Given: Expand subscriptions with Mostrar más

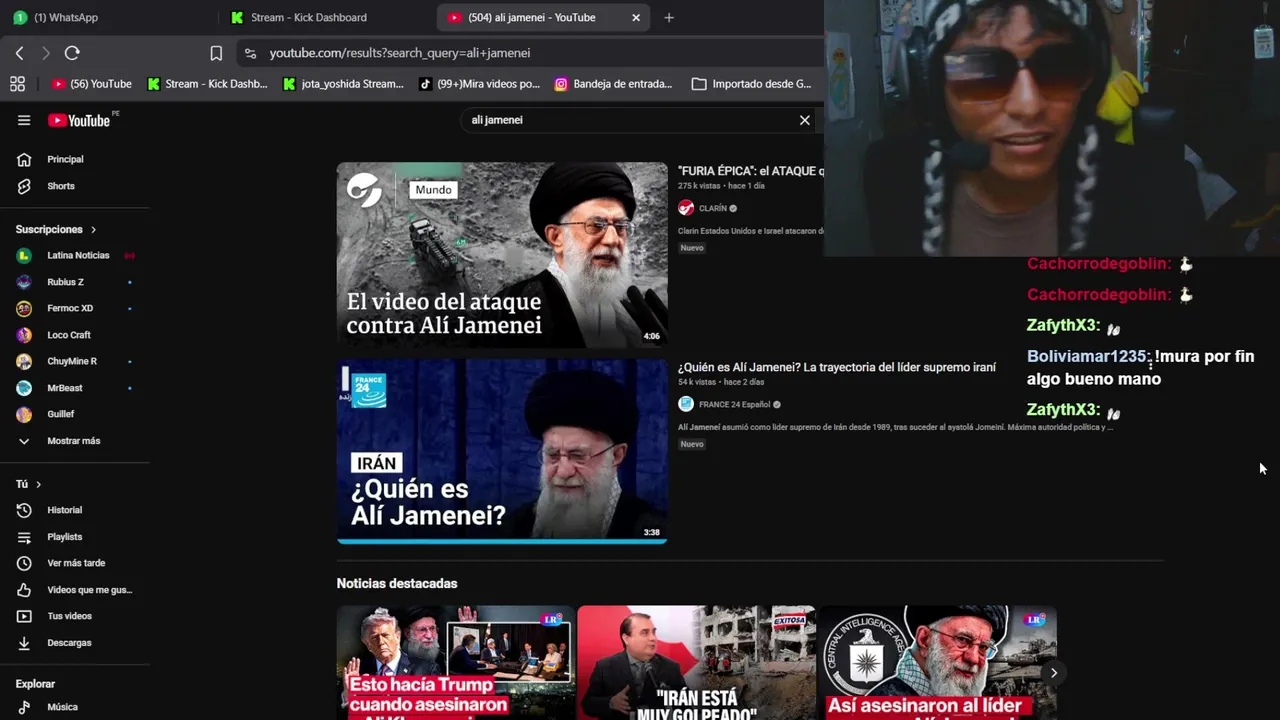Looking at the screenshot, I should coord(75,441).
